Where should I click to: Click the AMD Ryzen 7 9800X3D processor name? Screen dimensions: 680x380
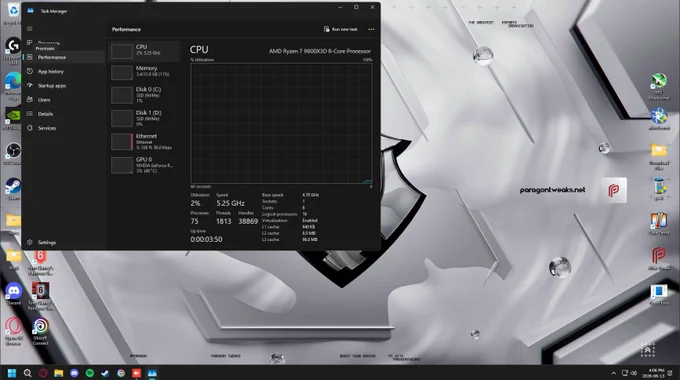click(x=320, y=51)
